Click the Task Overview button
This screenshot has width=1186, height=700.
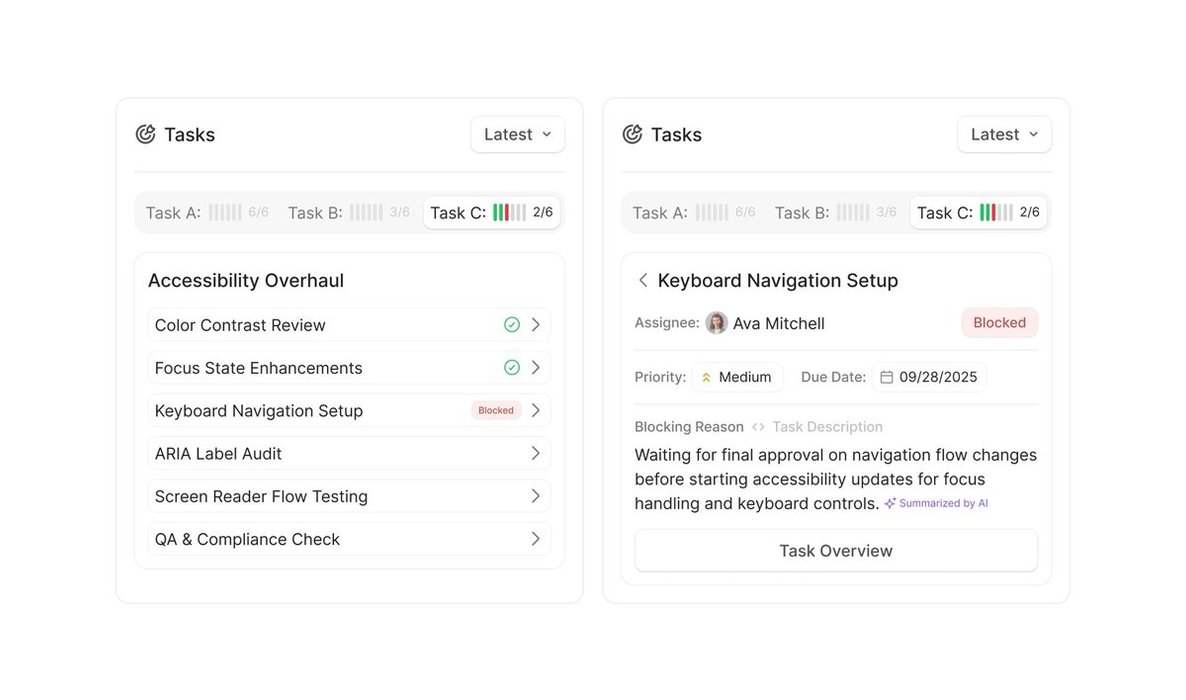(x=836, y=551)
